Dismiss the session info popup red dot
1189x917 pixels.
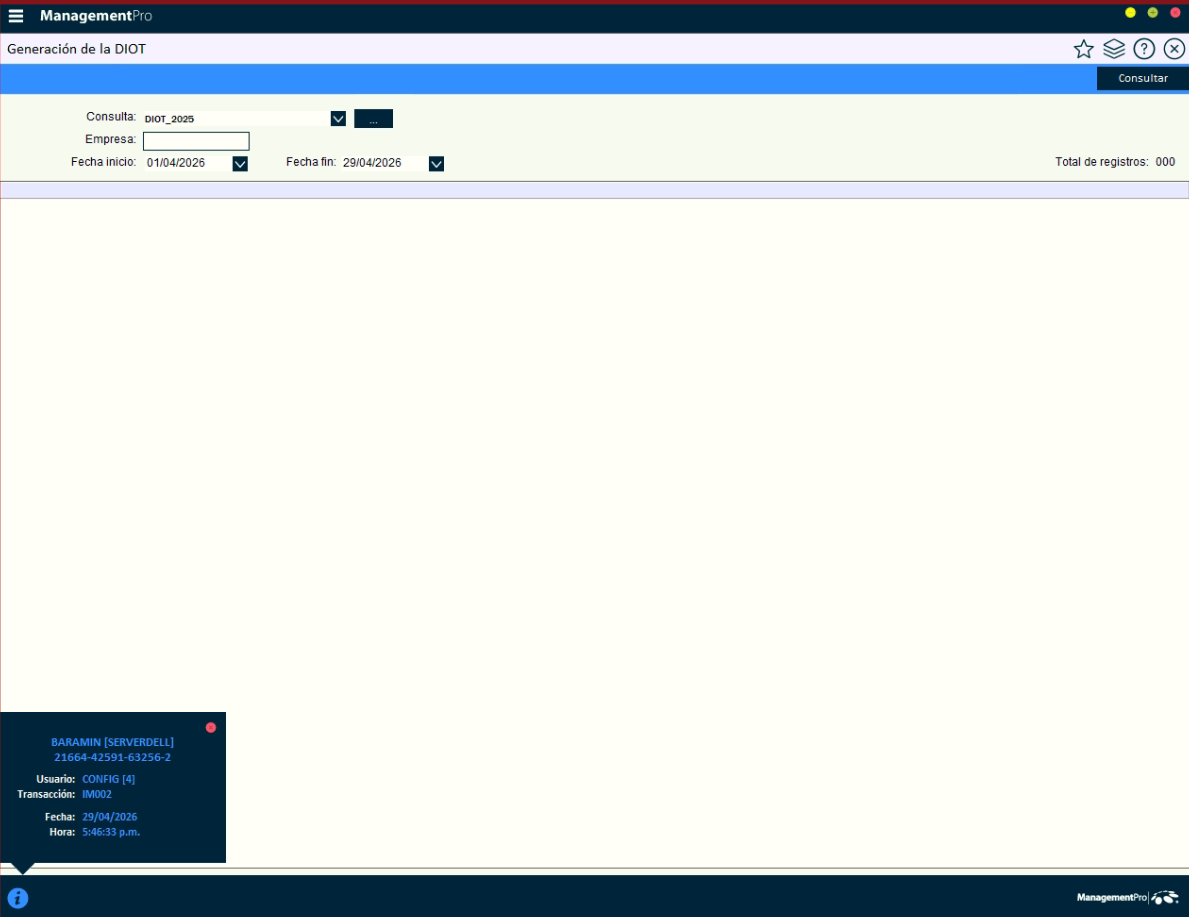[x=211, y=727]
